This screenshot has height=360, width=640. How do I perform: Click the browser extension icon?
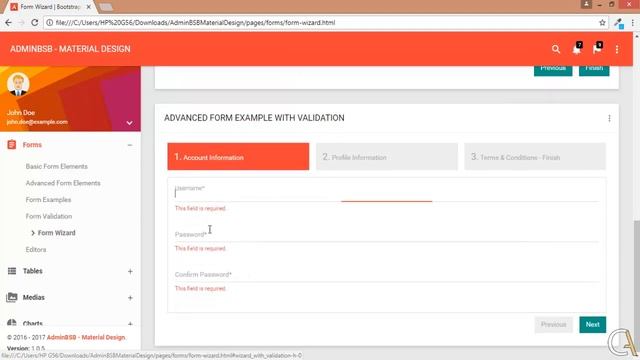(x=619, y=23)
